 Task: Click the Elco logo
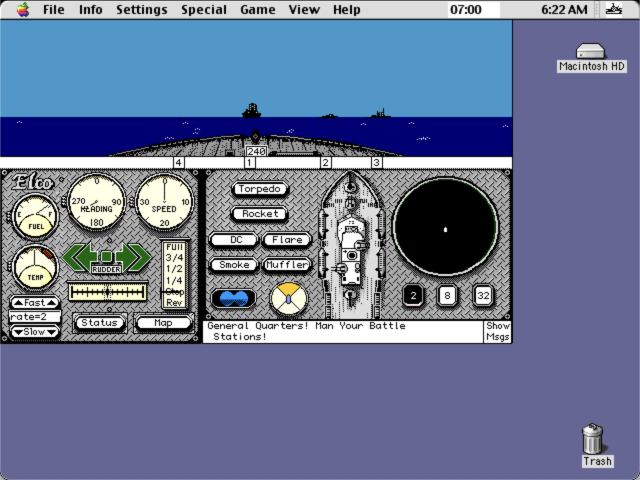33,182
